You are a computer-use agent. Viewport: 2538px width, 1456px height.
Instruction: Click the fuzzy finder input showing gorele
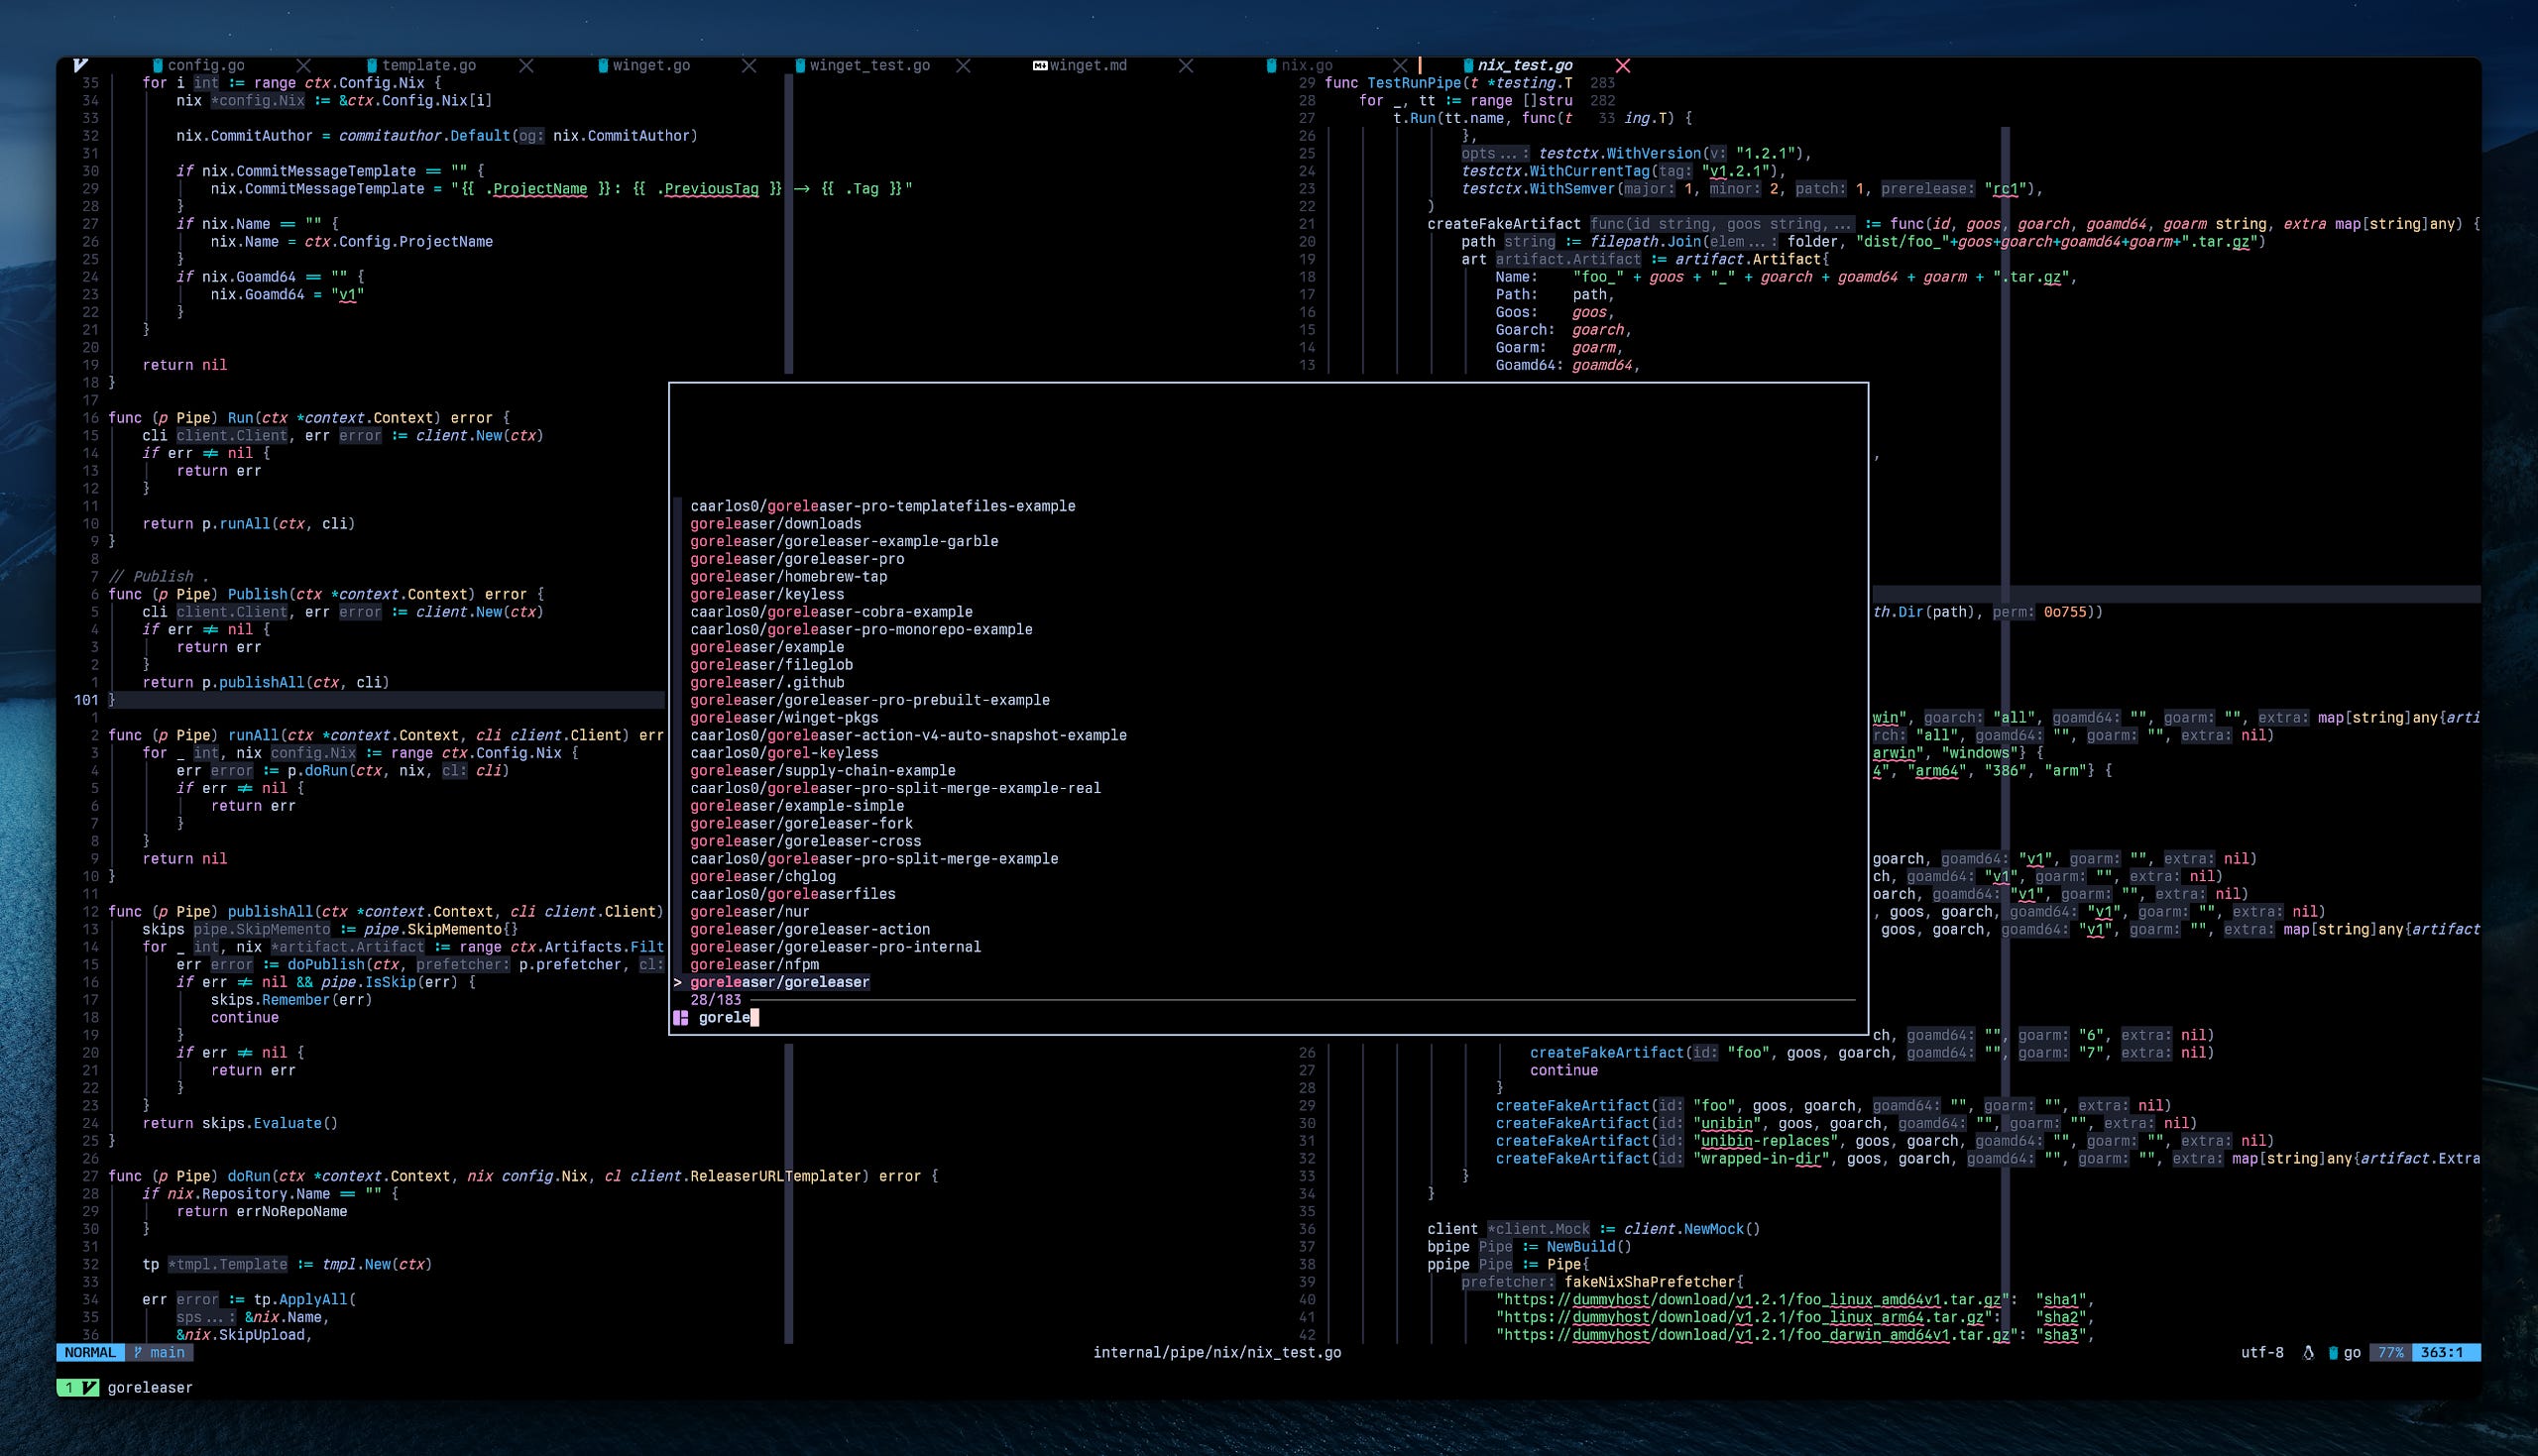pos(724,1017)
